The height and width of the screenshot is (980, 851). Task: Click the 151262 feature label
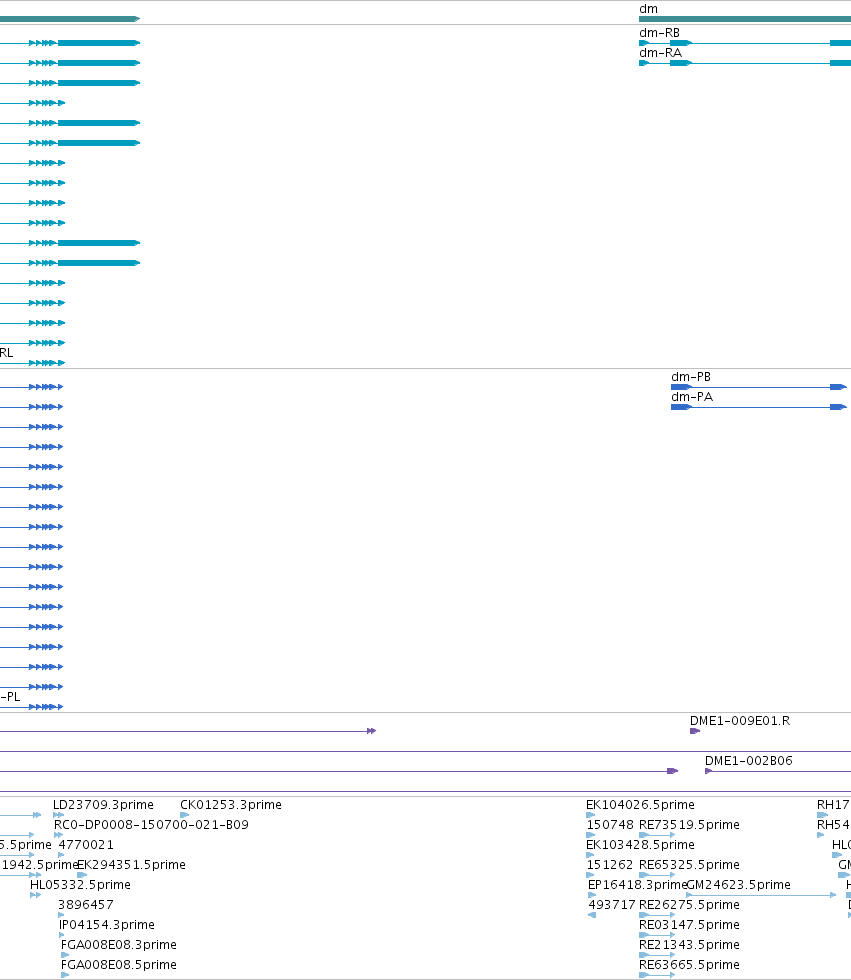(x=610, y=865)
